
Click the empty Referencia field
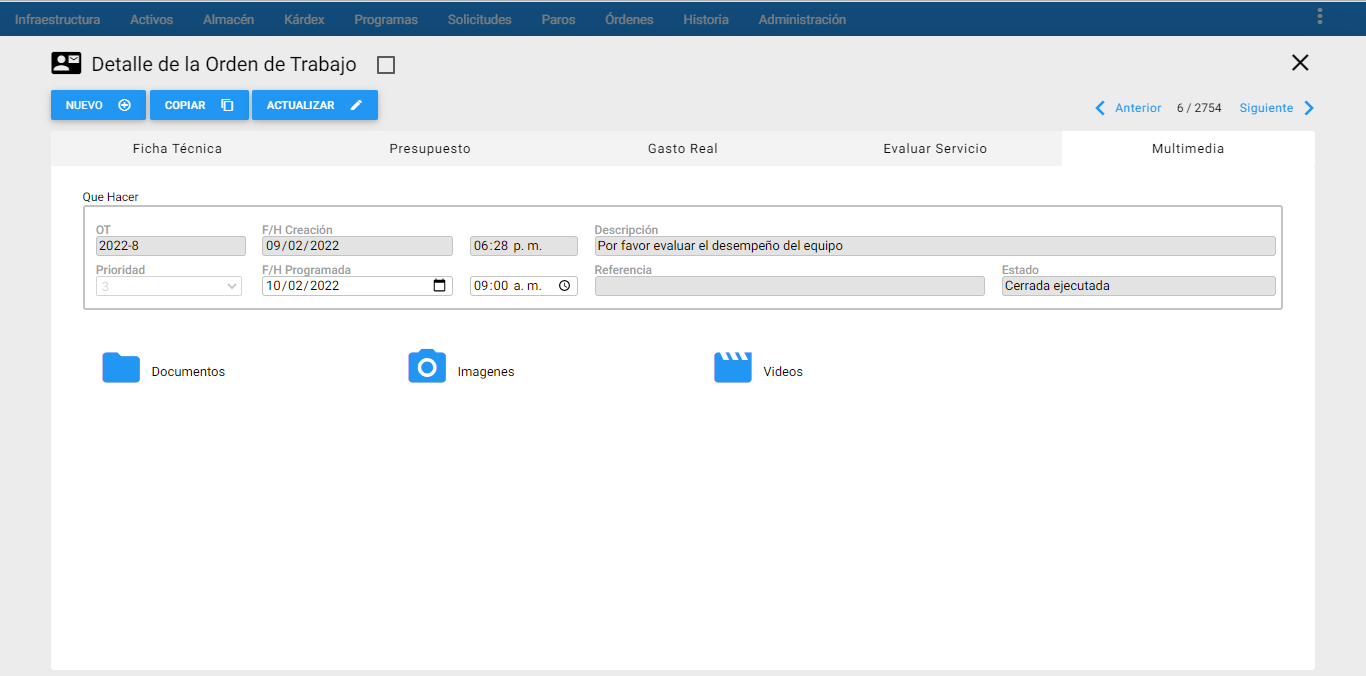(x=790, y=286)
